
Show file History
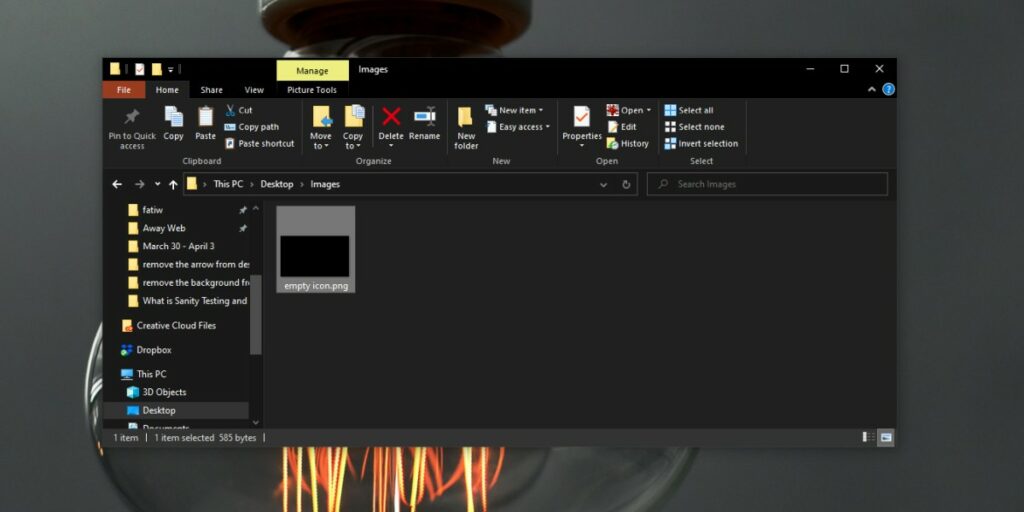coord(628,143)
